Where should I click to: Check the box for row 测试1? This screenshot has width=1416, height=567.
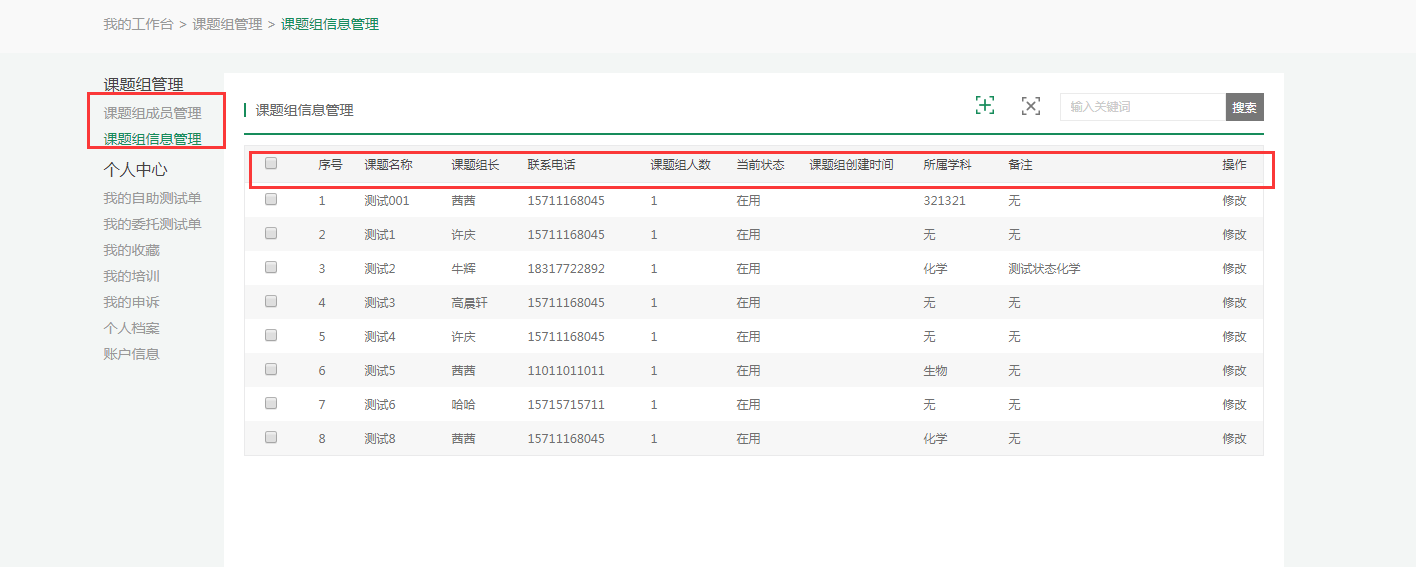point(271,233)
